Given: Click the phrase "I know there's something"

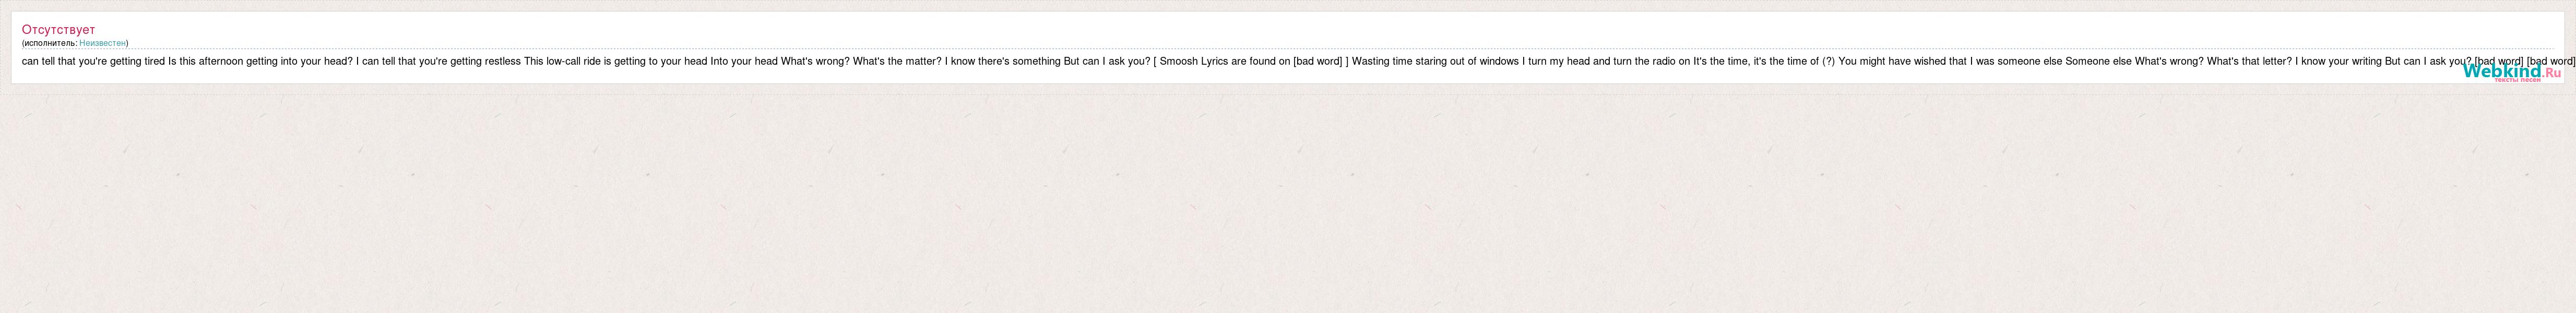Looking at the screenshot, I should 1002,61.
